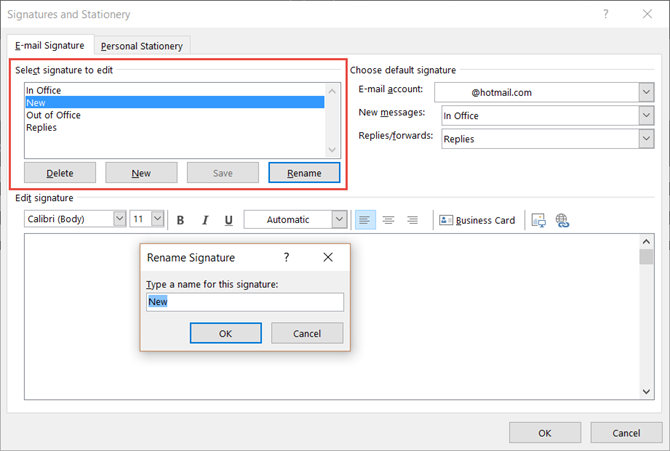Click the signature name input field
The image size is (670, 451).
point(245,302)
